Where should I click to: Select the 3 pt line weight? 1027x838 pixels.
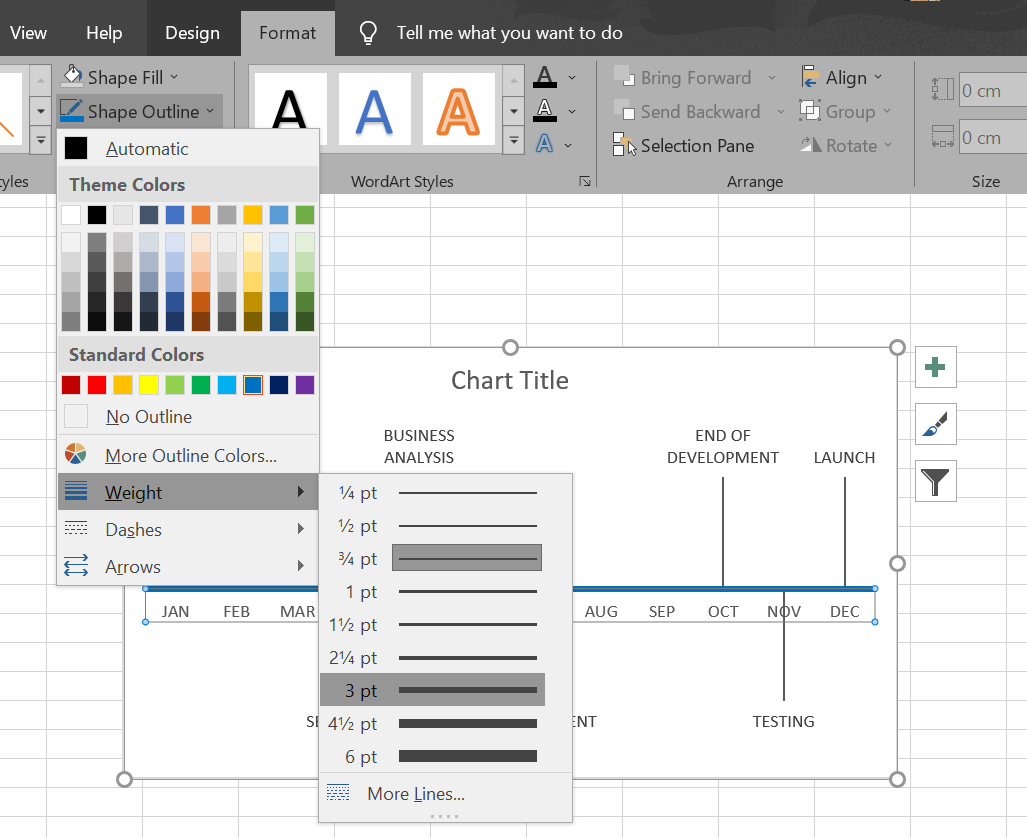[x=432, y=691]
